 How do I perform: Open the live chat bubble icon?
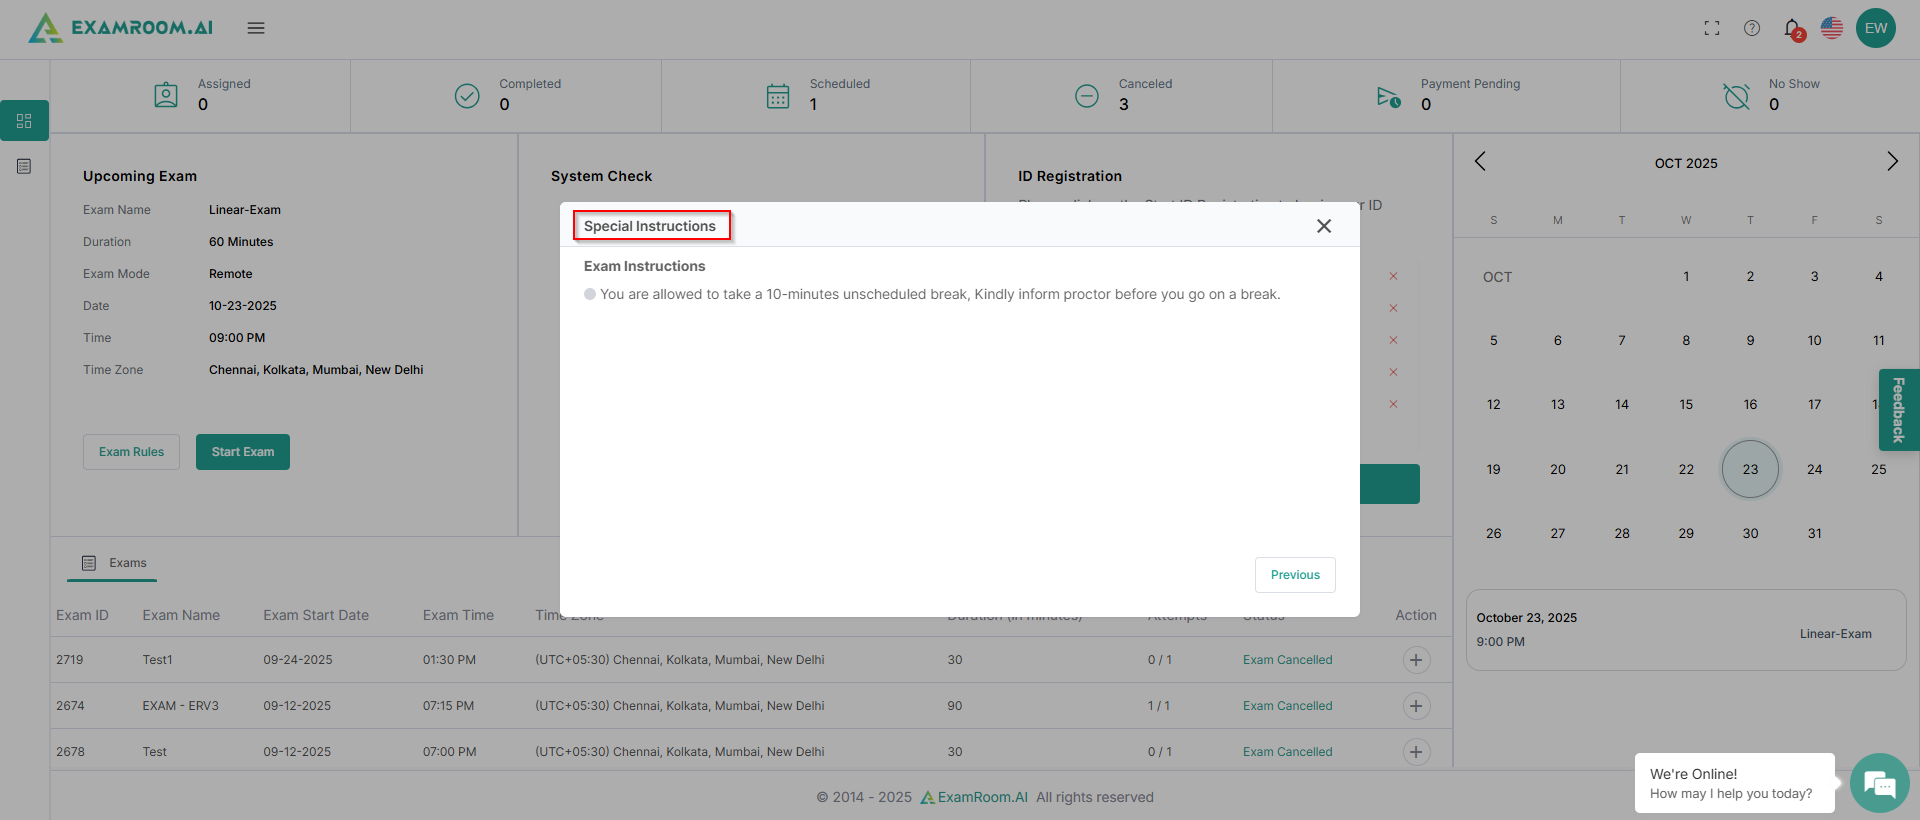coord(1879,783)
